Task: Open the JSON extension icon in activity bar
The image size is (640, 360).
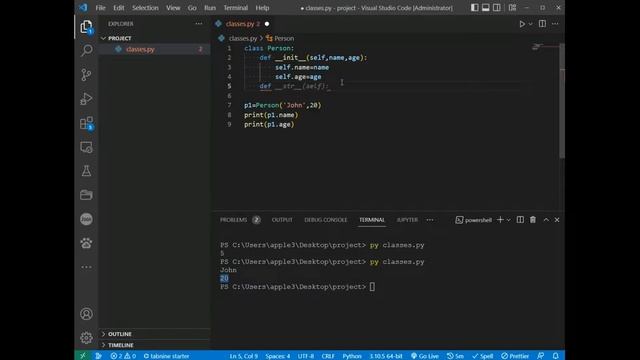Action: (x=86, y=219)
